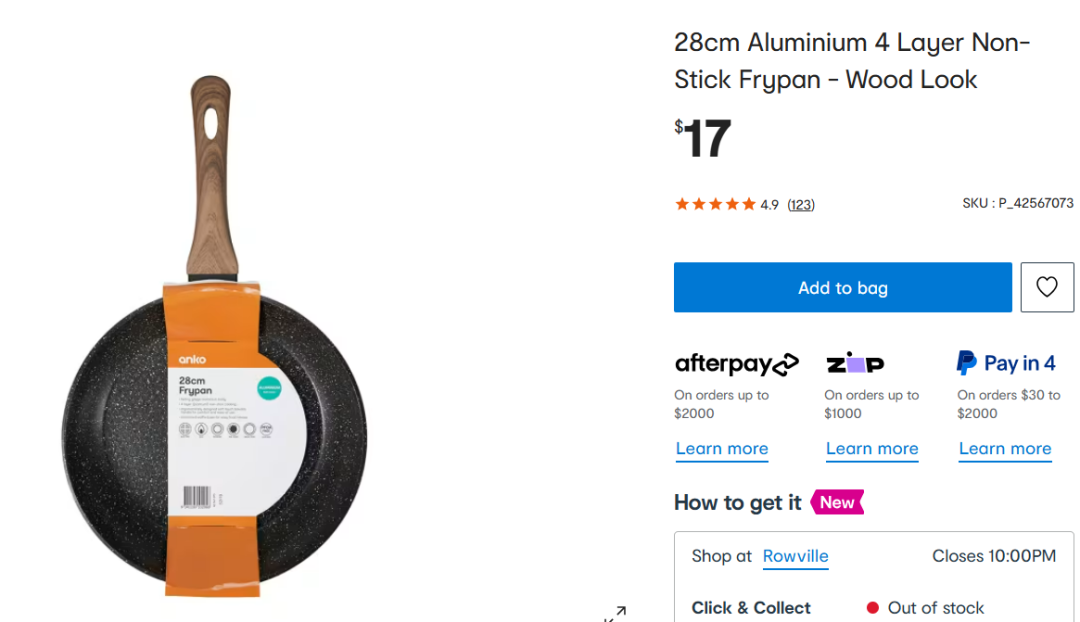This screenshot has width=1080, height=622.
Task: Learn more about Zip payments
Action: pyautogui.click(x=871, y=449)
